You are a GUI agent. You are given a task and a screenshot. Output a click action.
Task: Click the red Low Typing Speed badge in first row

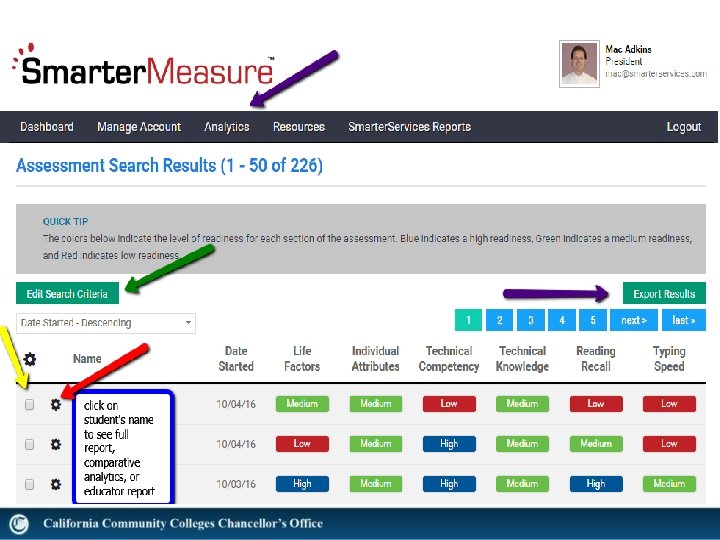pos(669,404)
